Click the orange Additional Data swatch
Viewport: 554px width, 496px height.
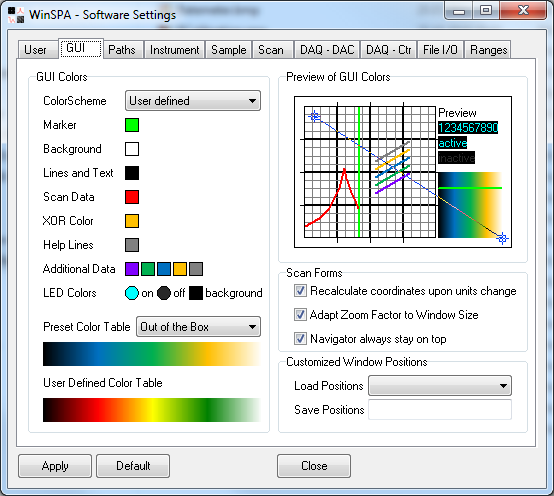pyautogui.click(x=179, y=269)
